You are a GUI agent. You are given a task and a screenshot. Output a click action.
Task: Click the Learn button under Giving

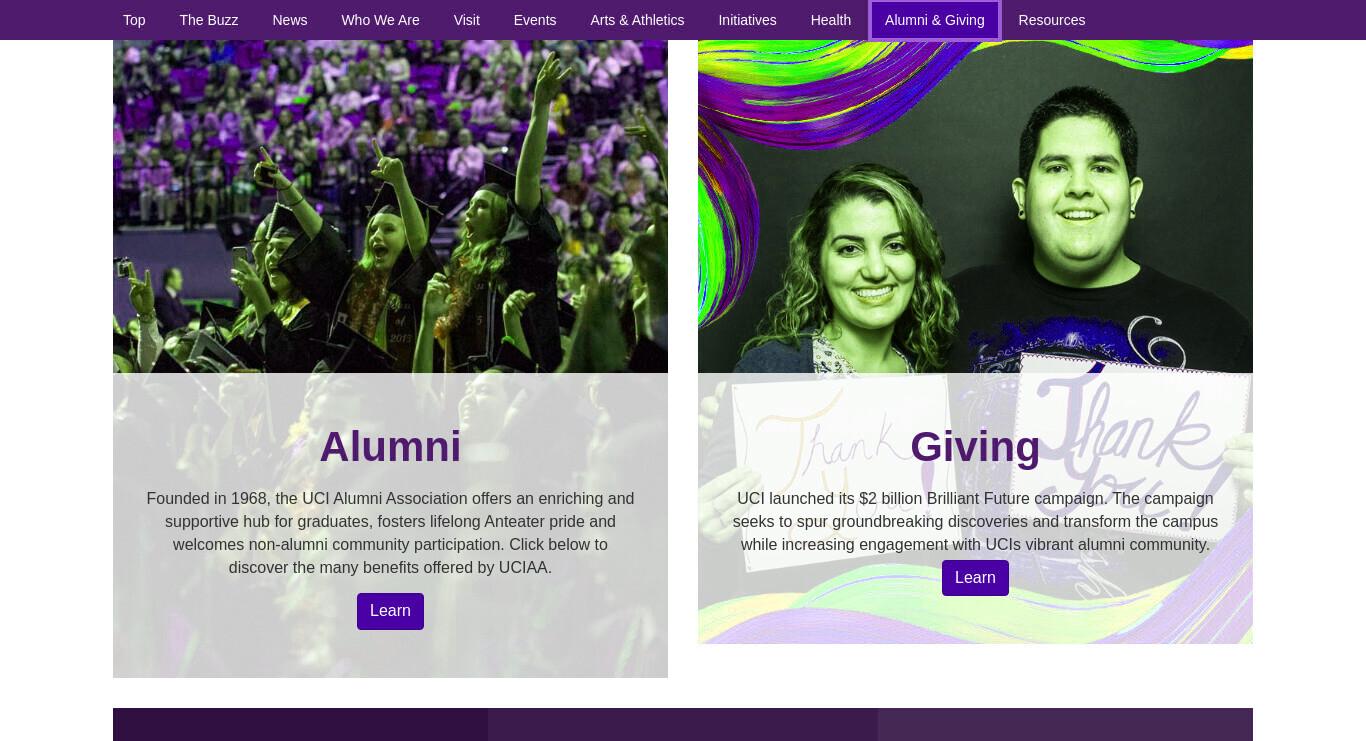(x=975, y=578)
